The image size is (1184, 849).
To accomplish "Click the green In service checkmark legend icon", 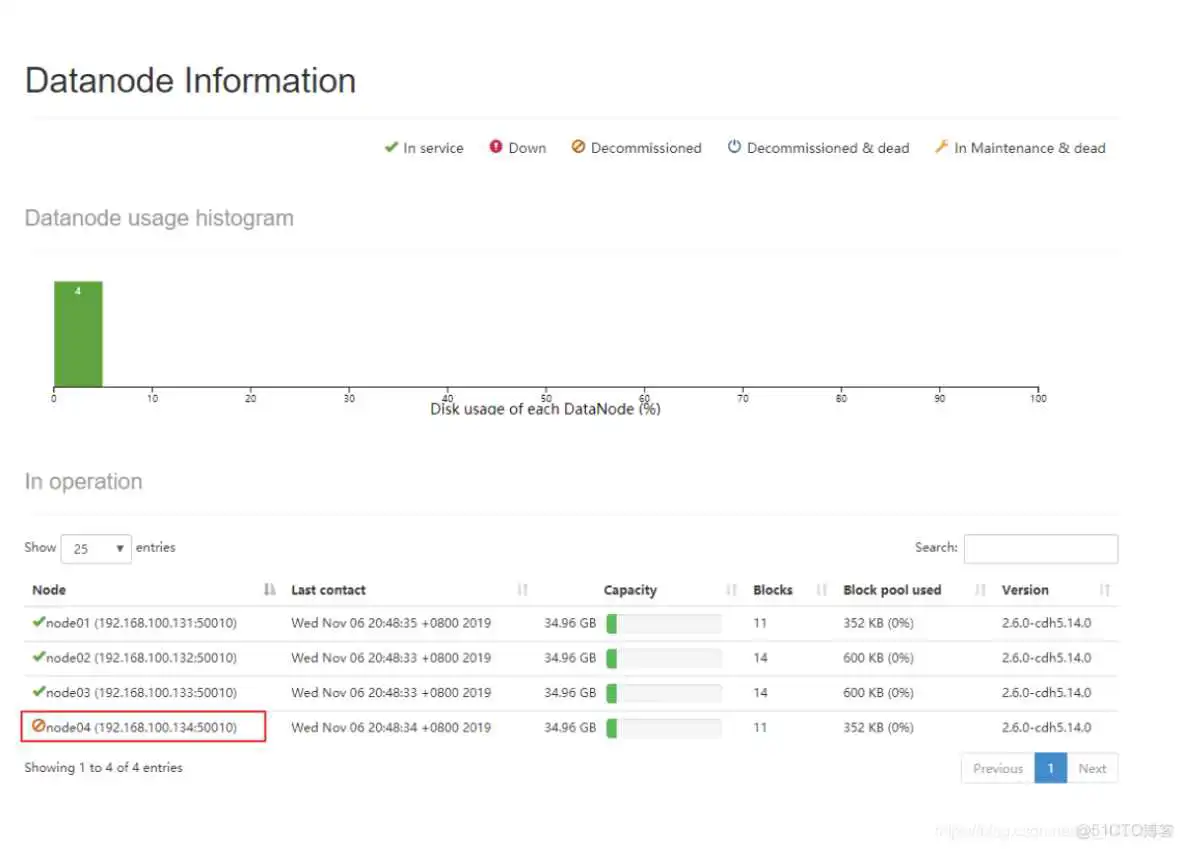I will click(391, 147).
